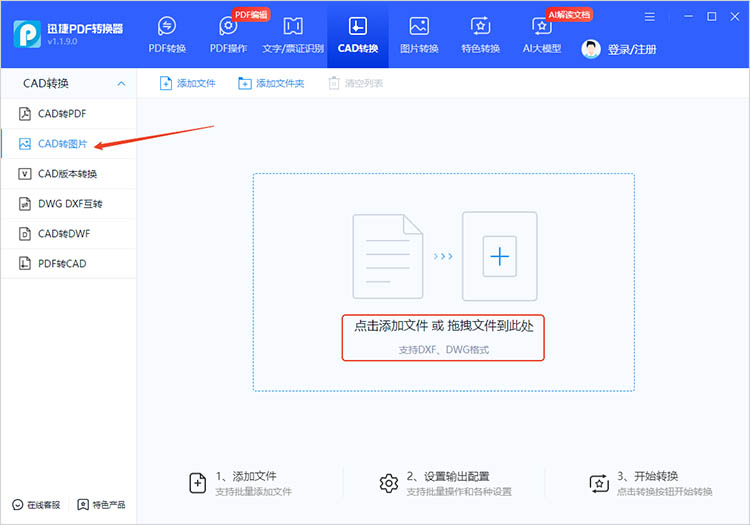Click the PDF编辑 red badge

pyautogui.click(x=251, y=15)
